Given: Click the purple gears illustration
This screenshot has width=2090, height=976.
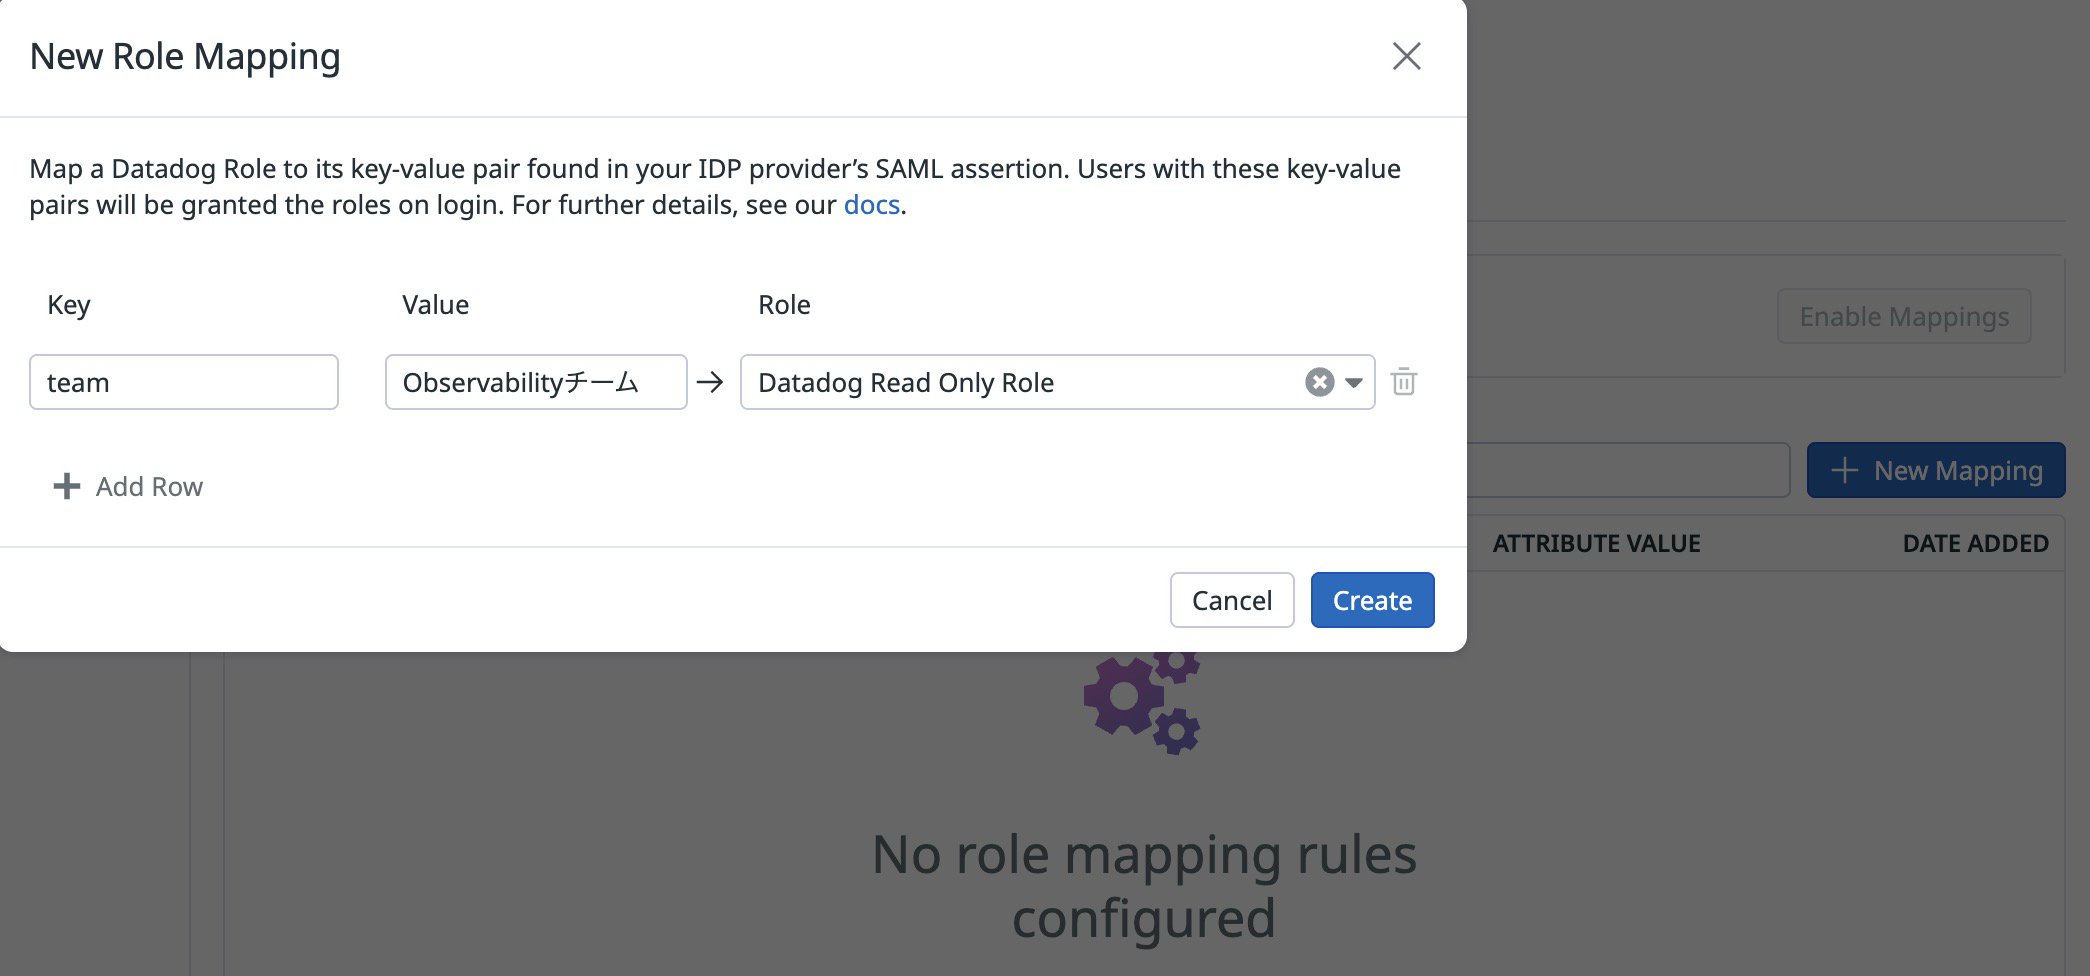Looking at the screenshot, I should 1140,700.
